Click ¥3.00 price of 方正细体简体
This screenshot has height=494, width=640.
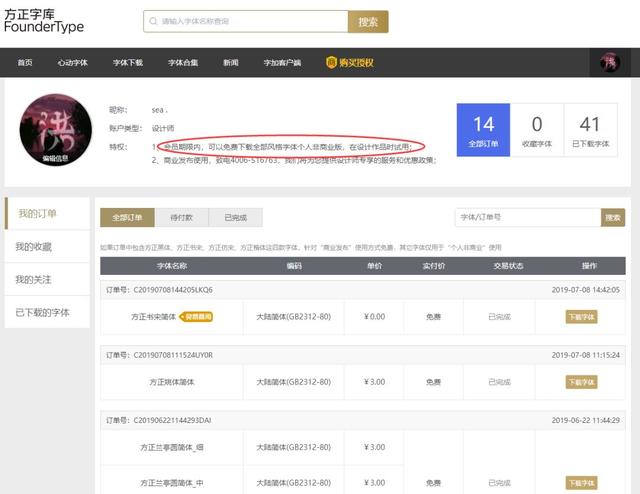(x=375, y=382)
